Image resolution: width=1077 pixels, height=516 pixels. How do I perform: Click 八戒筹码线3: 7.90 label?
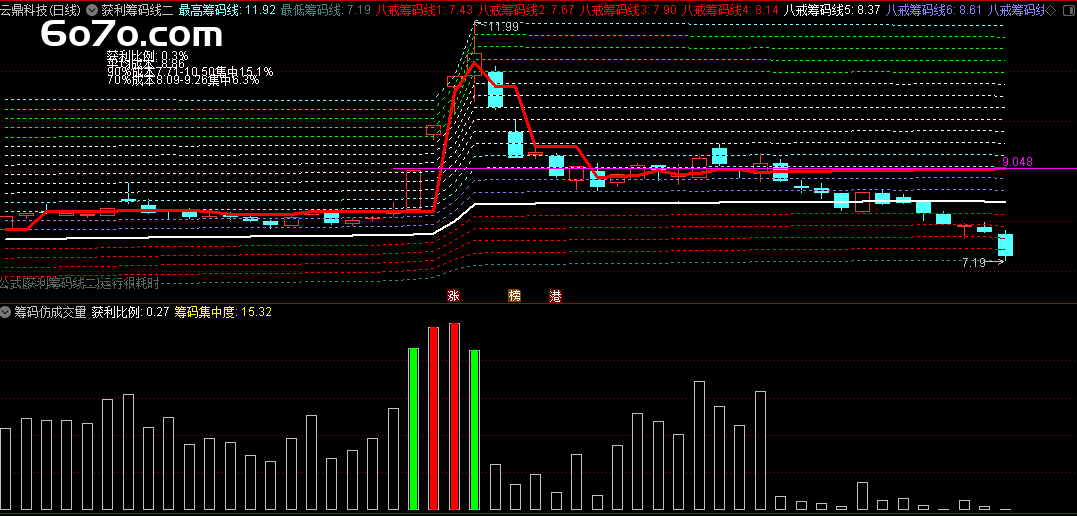tap(628, 10)
